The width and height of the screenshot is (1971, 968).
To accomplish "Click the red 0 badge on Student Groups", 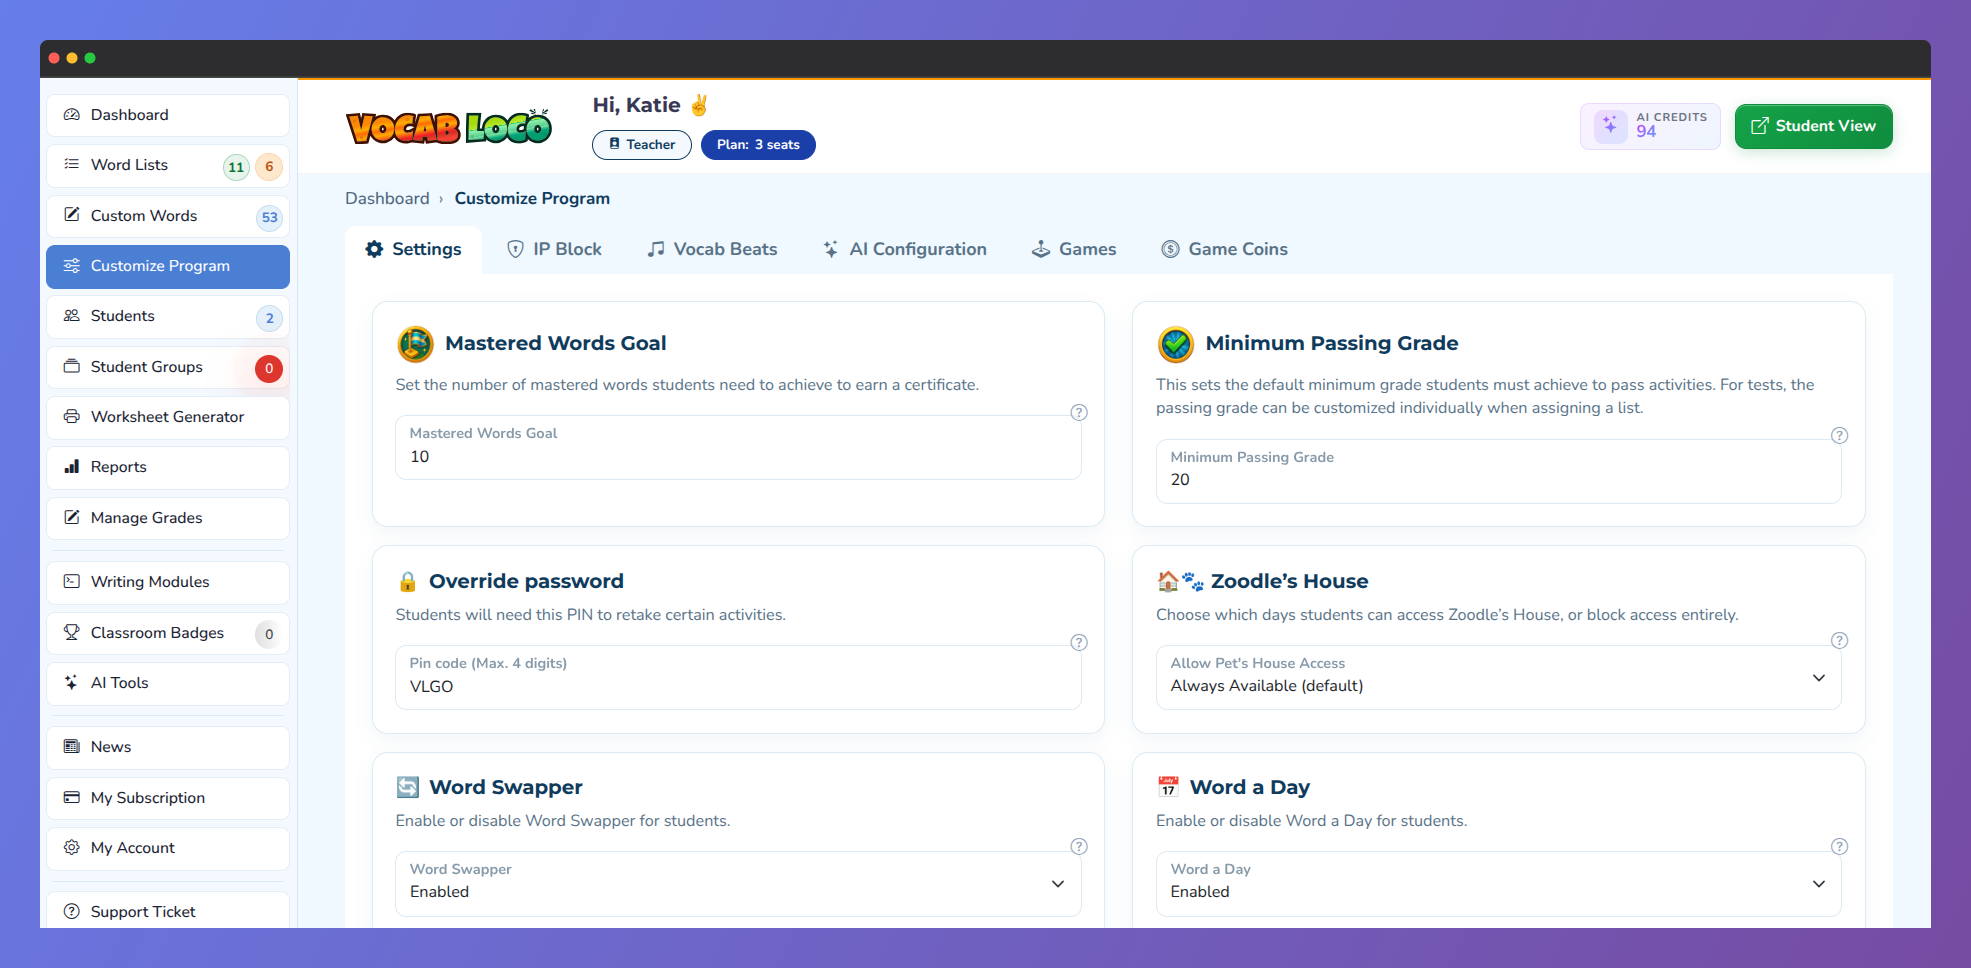I will [x=269, y=368].
